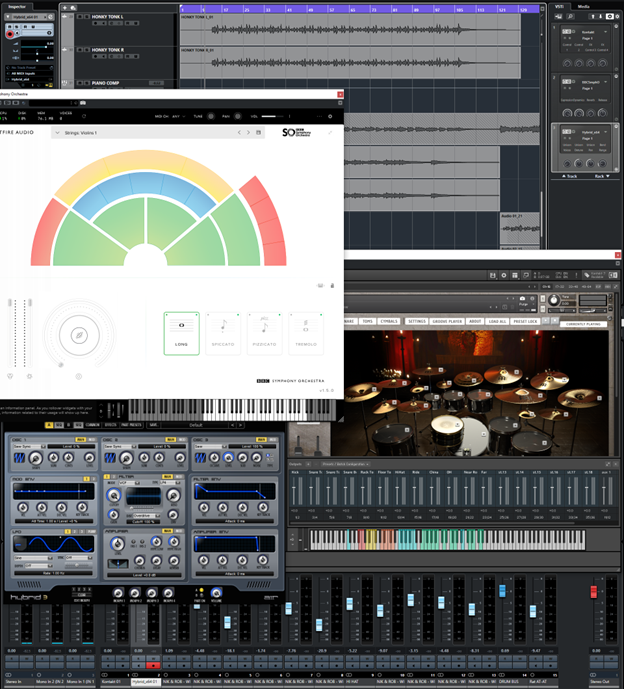624x689 pixels.
Task: Click the red record enable button in Inspector
Action: 10,34
